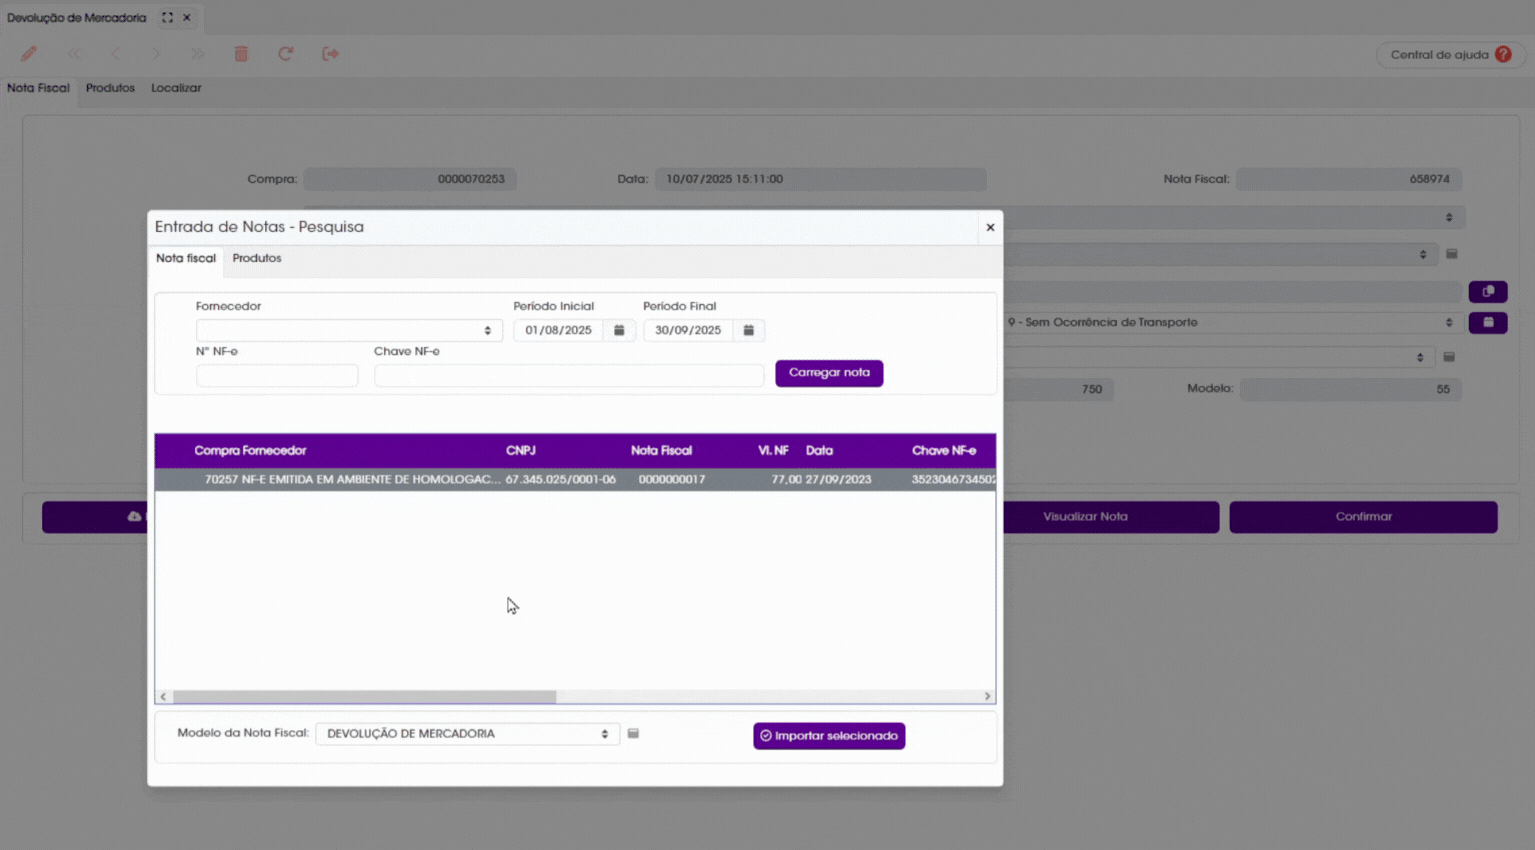Screen dimensions: 1535x850
Task: Click Compra field 0000070253
Action: [x=410, y=179]
